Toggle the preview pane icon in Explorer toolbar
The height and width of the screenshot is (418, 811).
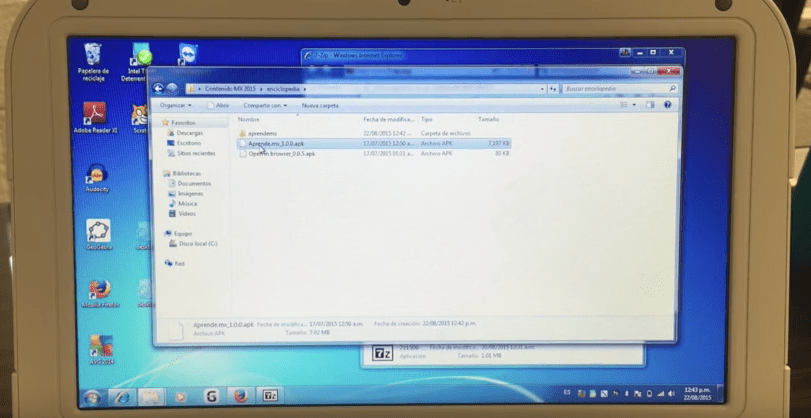[x=650, y=104]
